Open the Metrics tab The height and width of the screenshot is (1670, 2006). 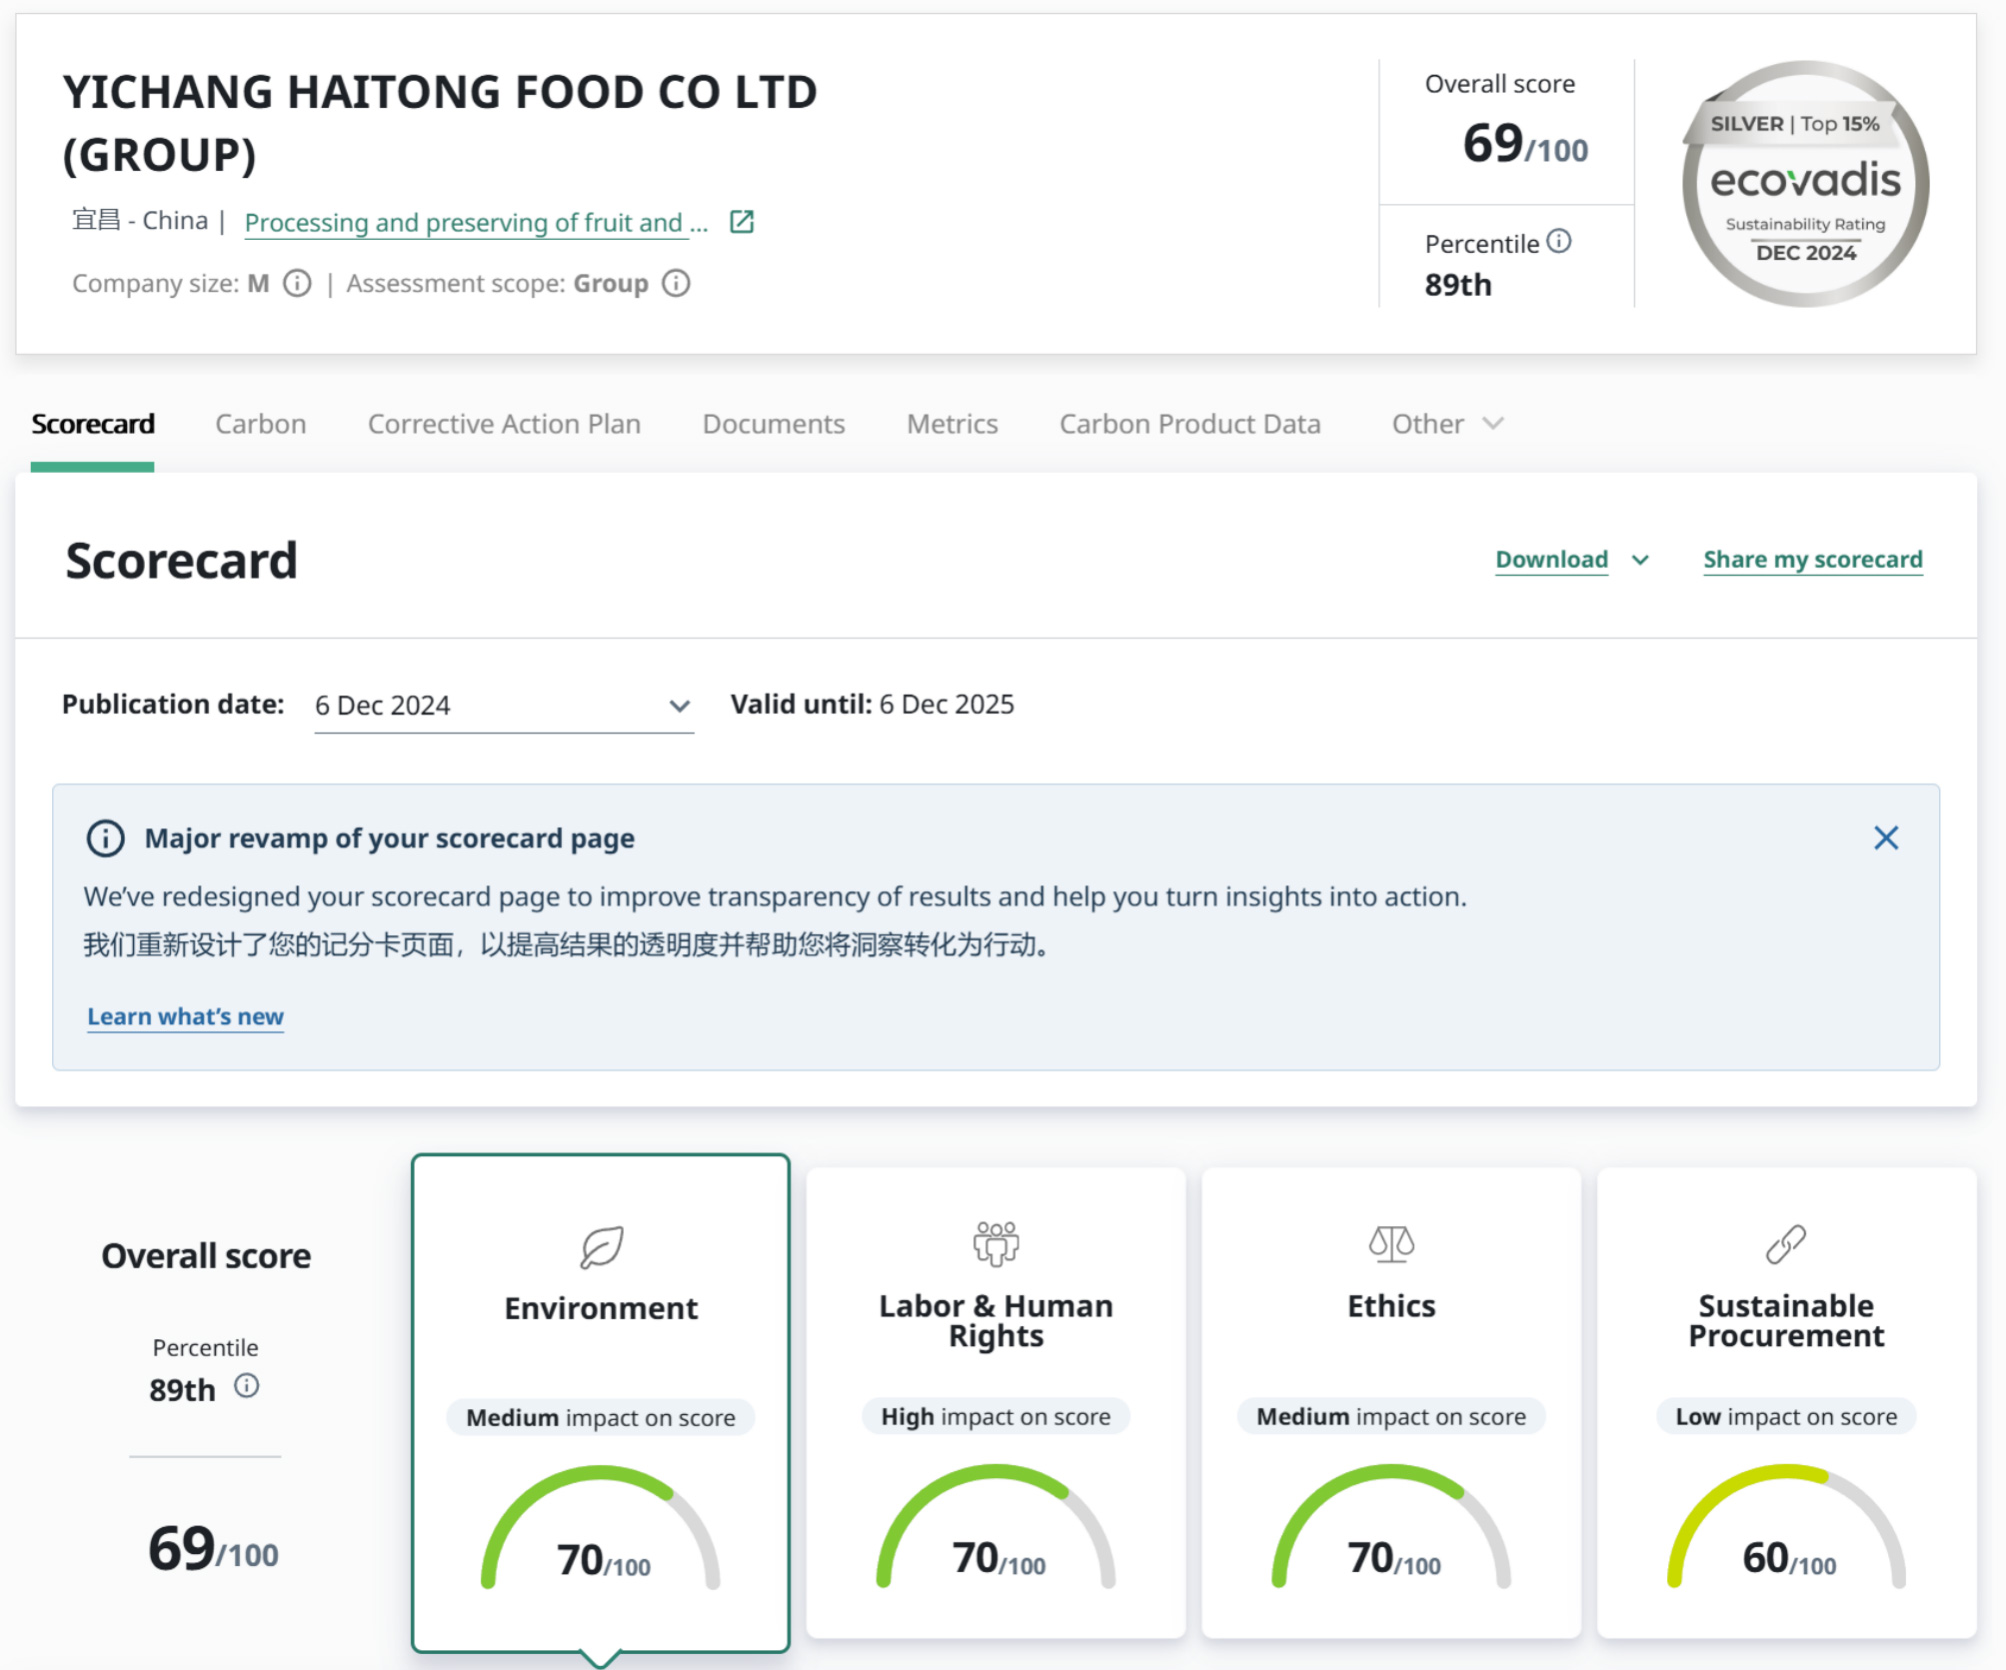pos(952,424)
